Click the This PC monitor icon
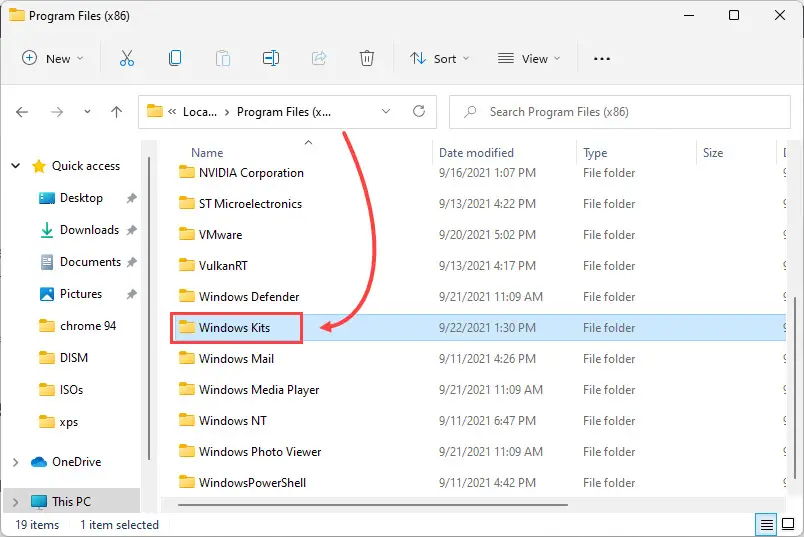804x537 pixels. tap(39, 502)
